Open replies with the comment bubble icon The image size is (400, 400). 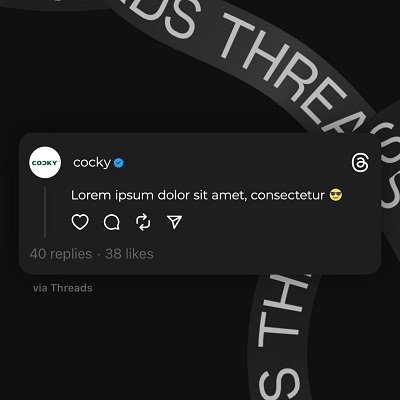[x=112, y=222]
